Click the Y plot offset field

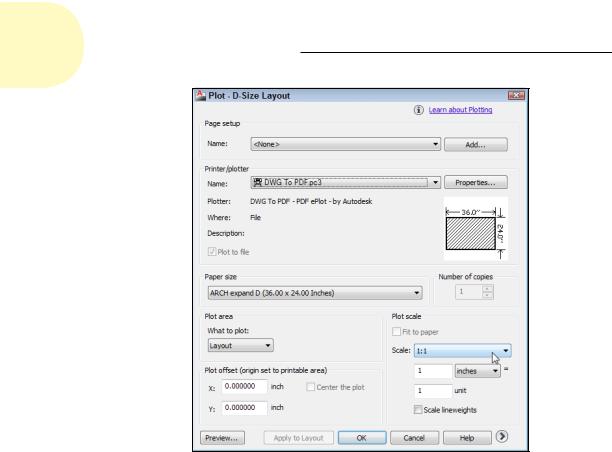pyautogui.click(x=245, y=408)
